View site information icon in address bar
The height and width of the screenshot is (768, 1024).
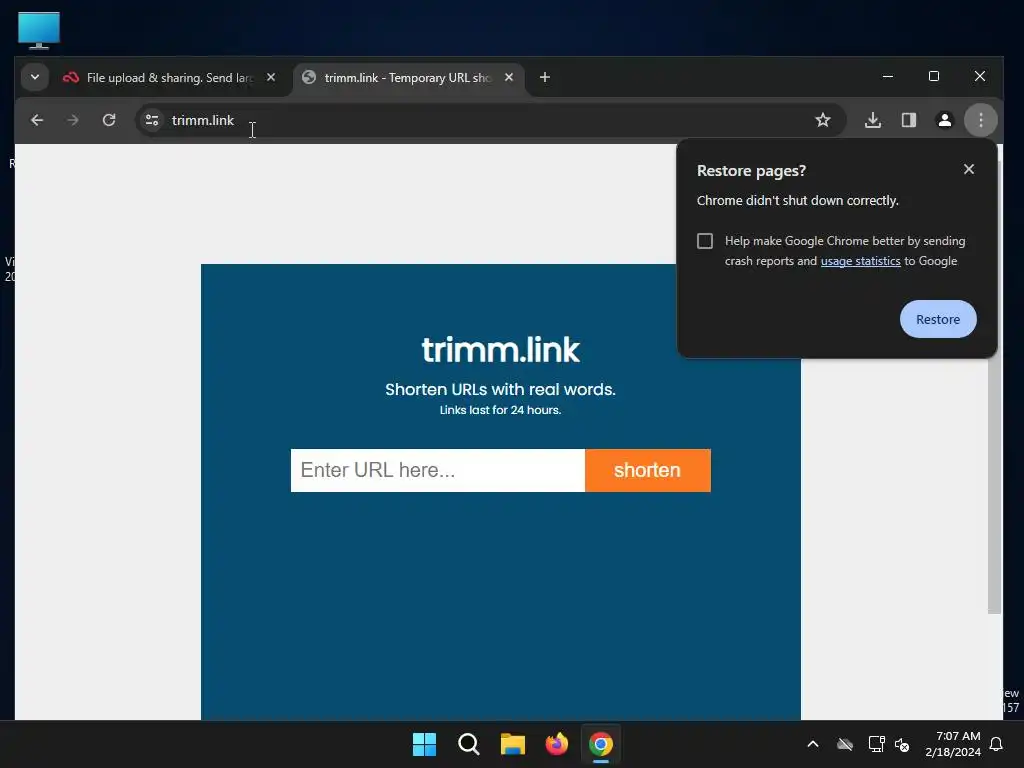click(152, 120)
